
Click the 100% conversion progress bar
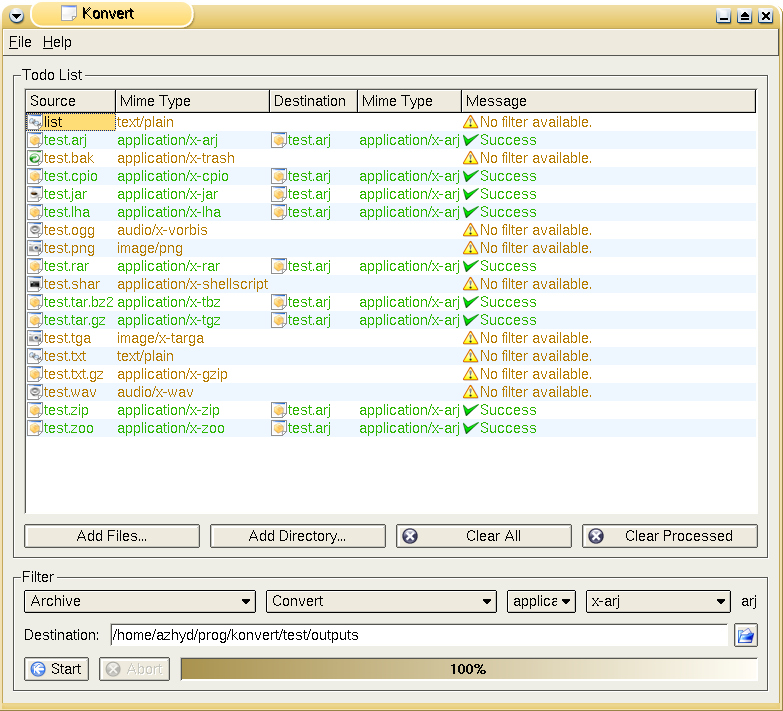pos(469,669)
